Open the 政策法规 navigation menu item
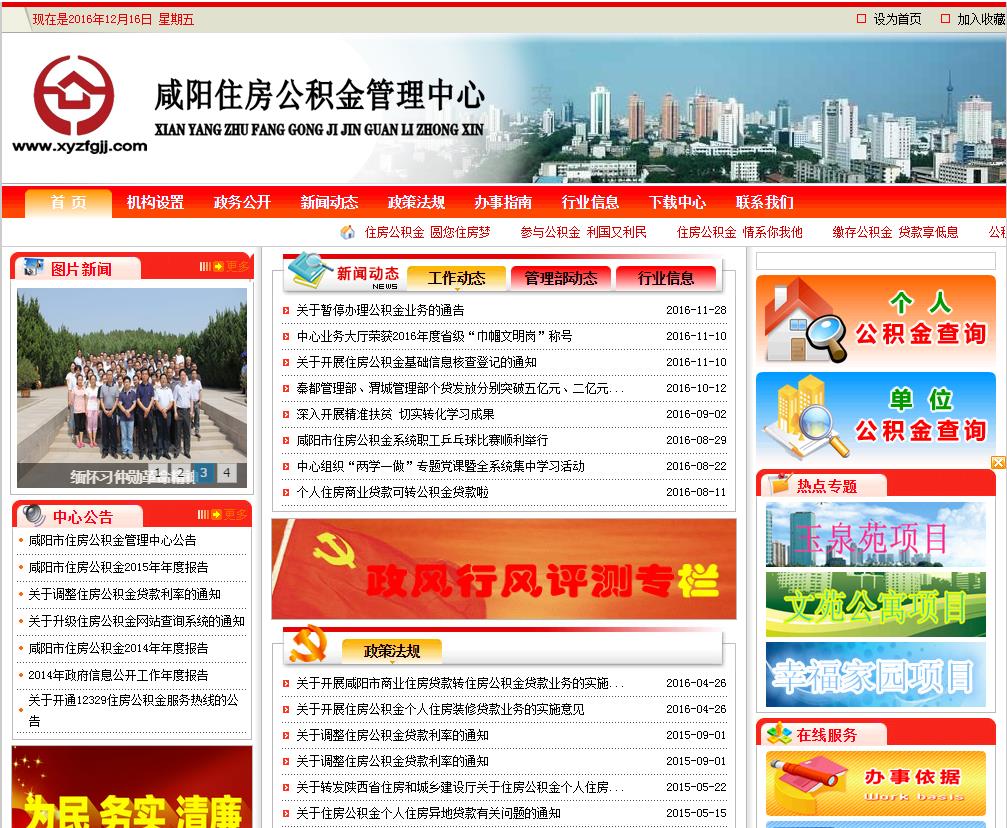The width and height of the screenshot is (1007, 828). click(416, 202)
